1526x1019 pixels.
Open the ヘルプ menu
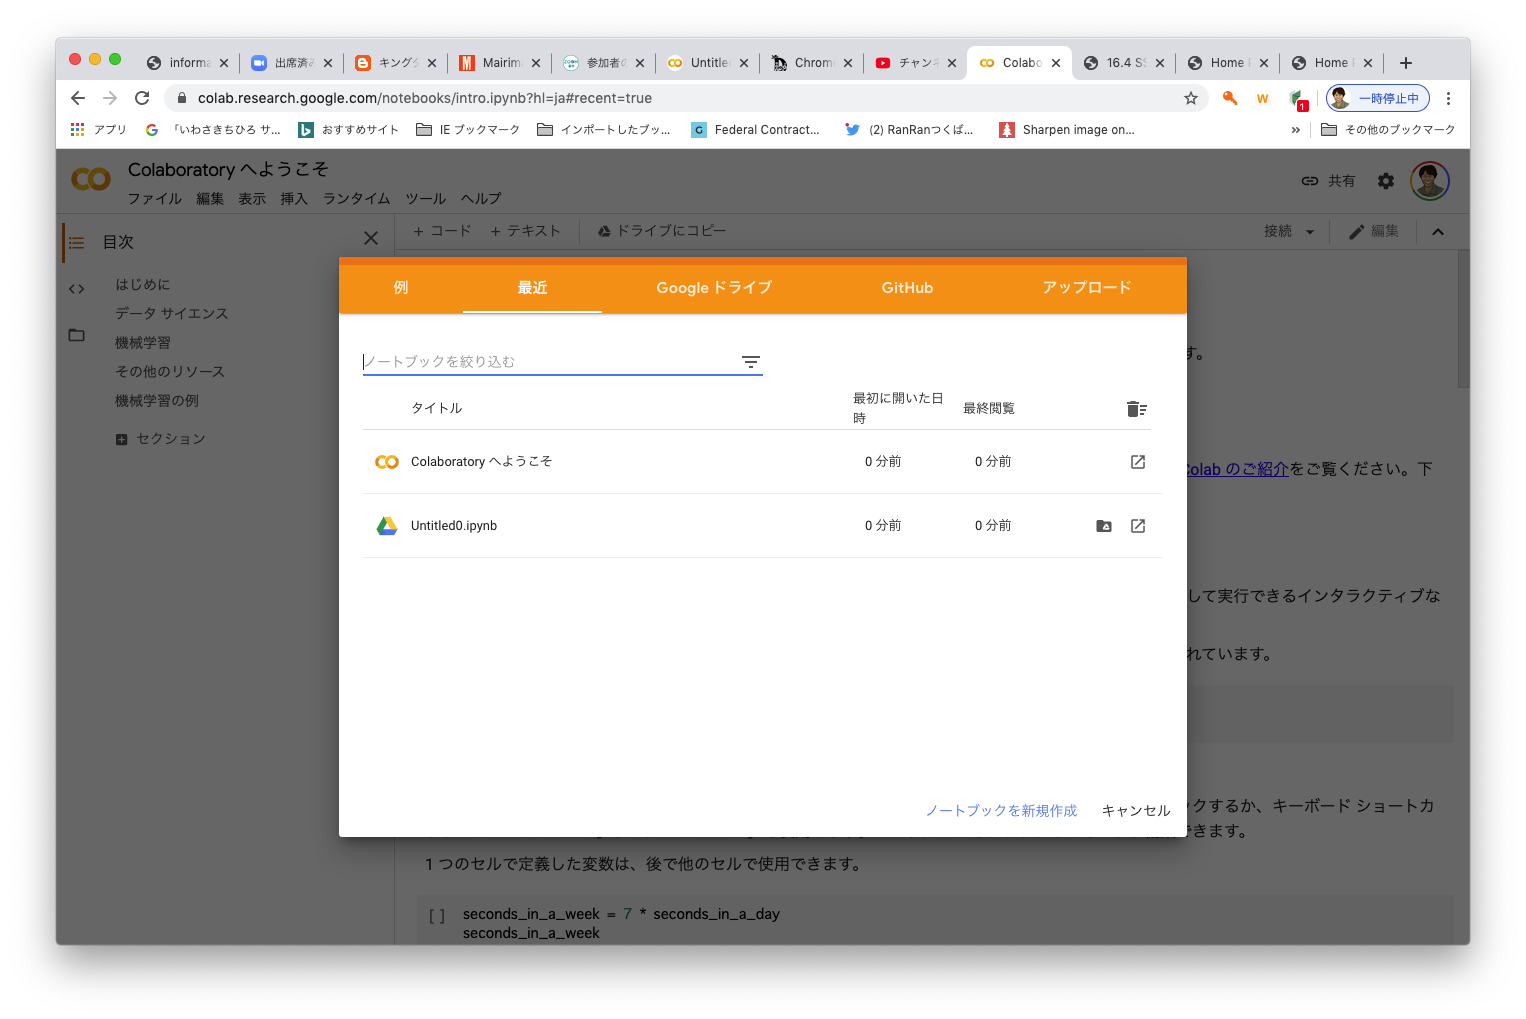click(x=481, y=199)
